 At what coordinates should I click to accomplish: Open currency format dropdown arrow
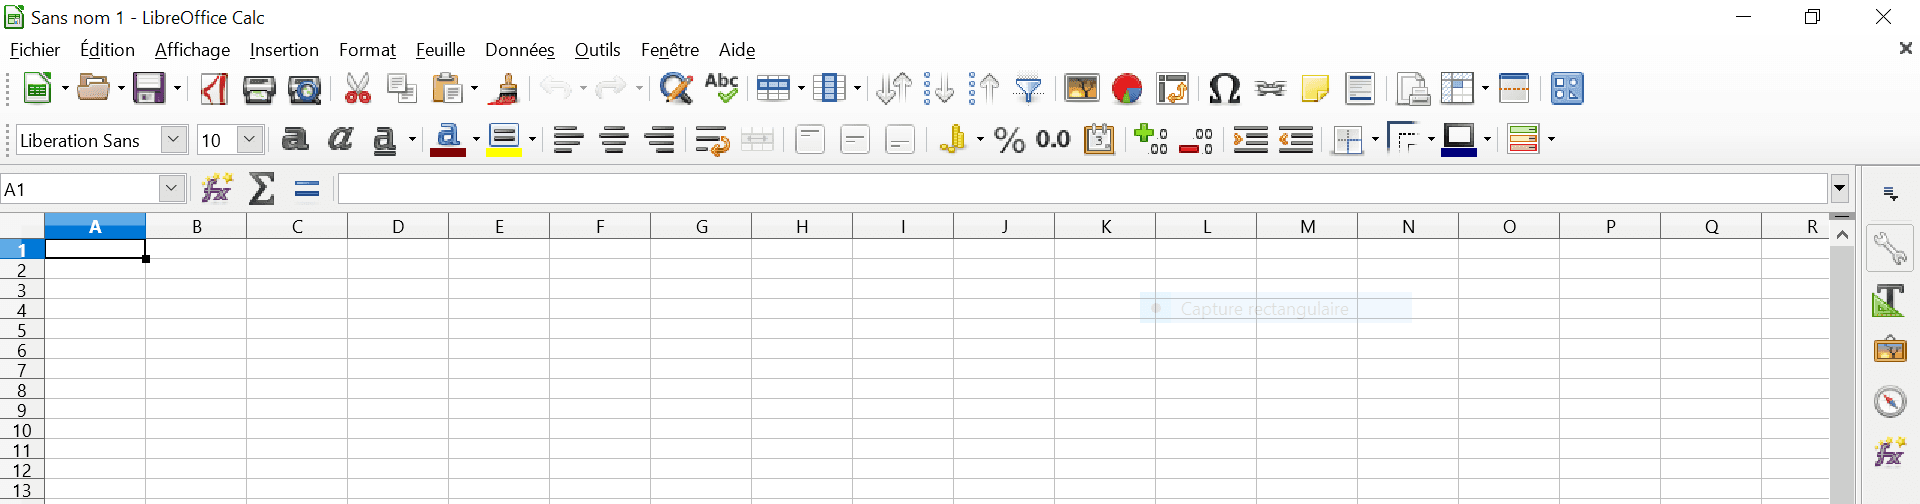980,140
